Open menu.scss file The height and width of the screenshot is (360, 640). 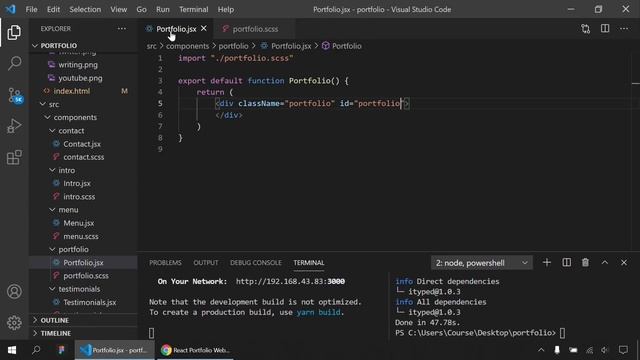(80, 236)
